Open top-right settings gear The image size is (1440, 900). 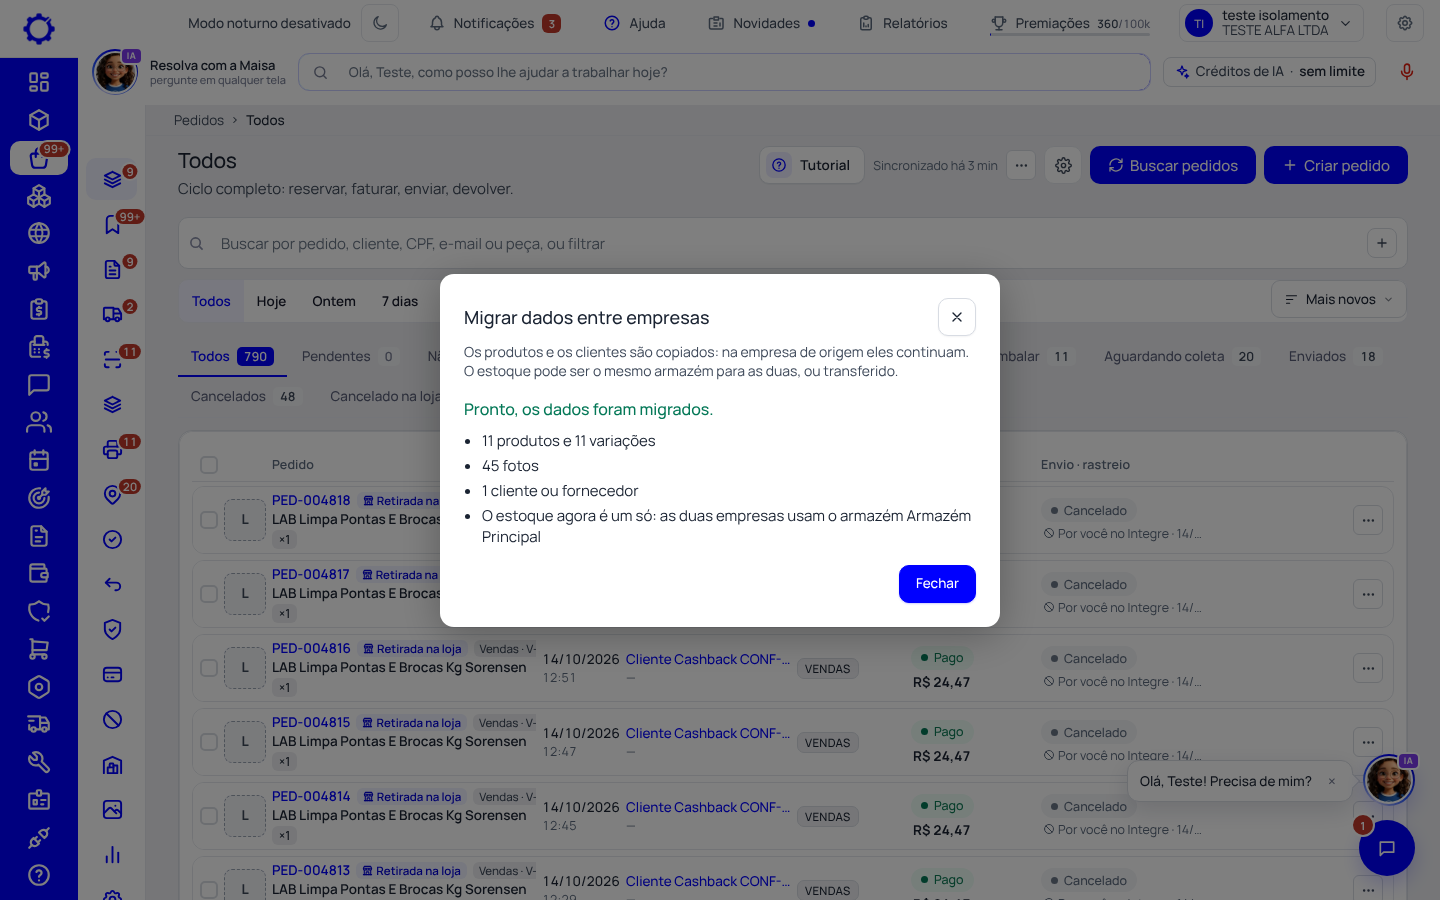1405,23
